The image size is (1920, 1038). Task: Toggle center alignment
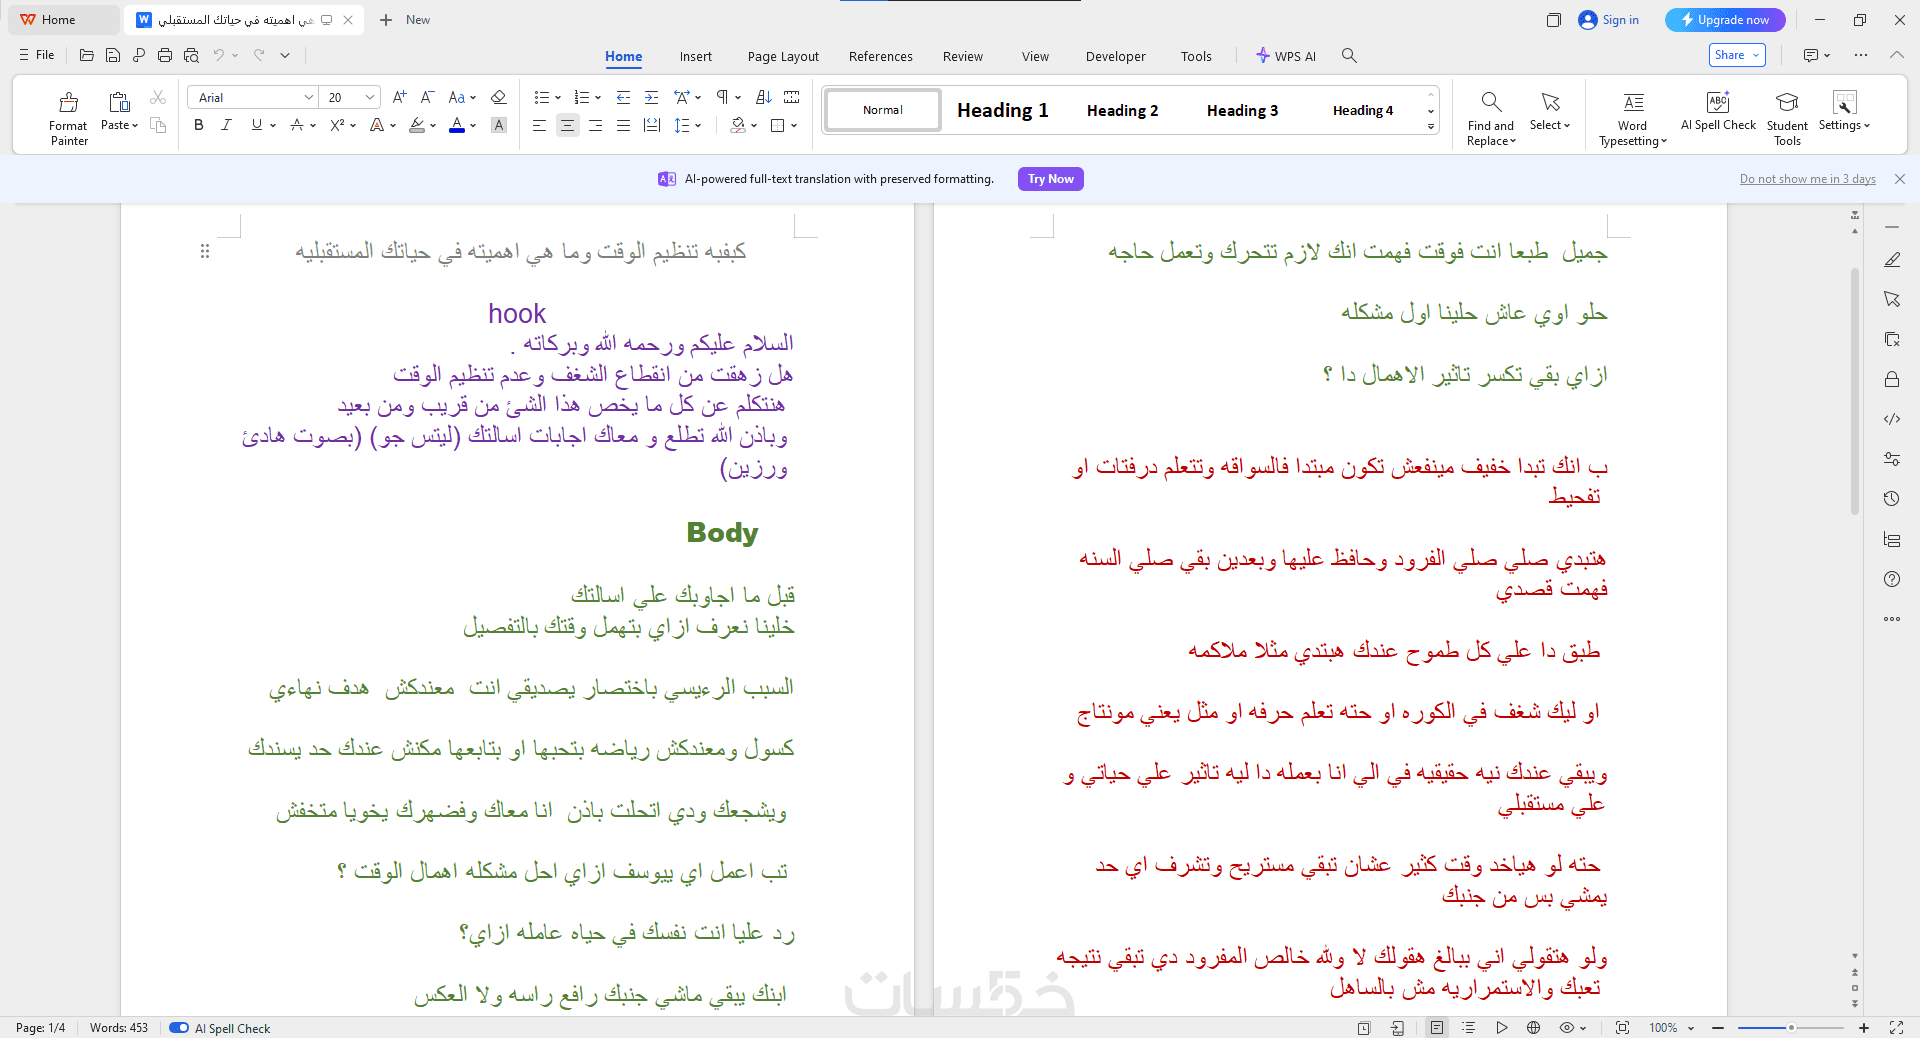tap(567, 125)
